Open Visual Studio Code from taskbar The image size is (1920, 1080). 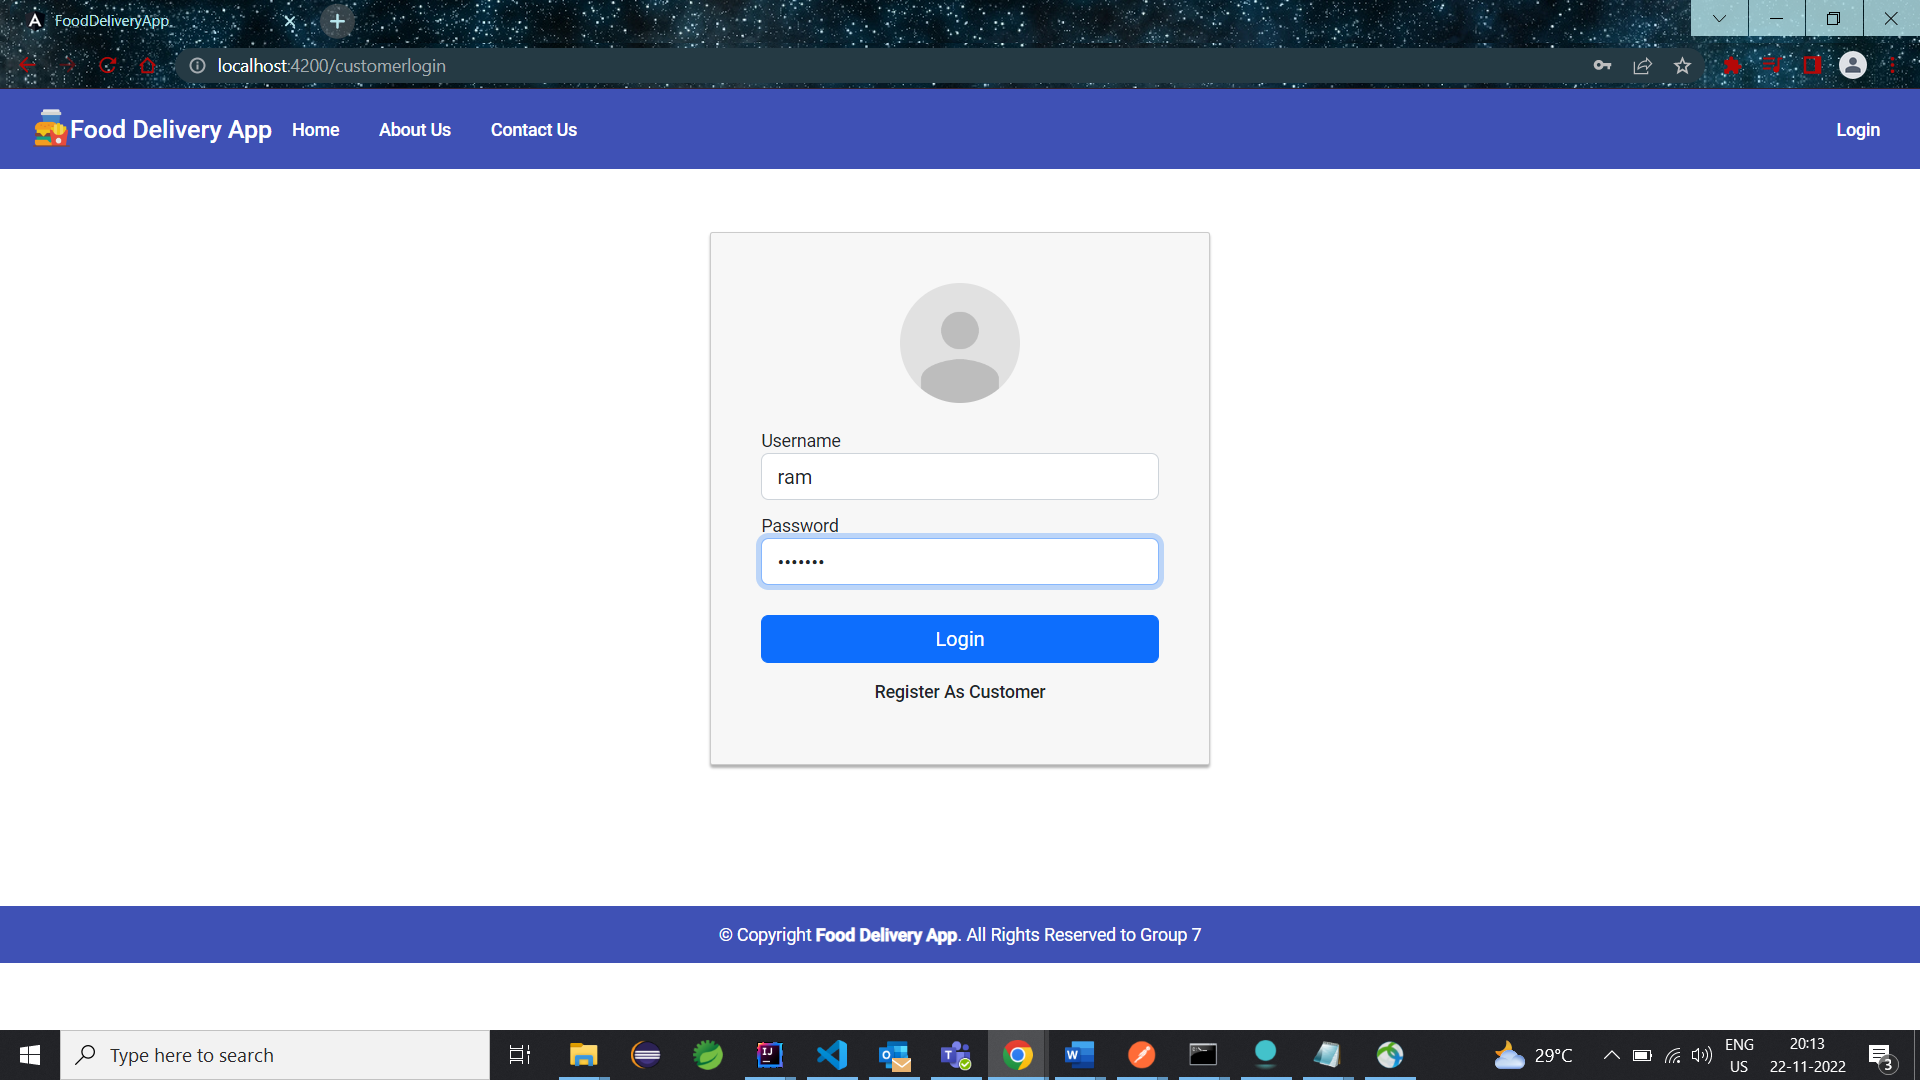pyautogui.click(x=832, y=1055)
